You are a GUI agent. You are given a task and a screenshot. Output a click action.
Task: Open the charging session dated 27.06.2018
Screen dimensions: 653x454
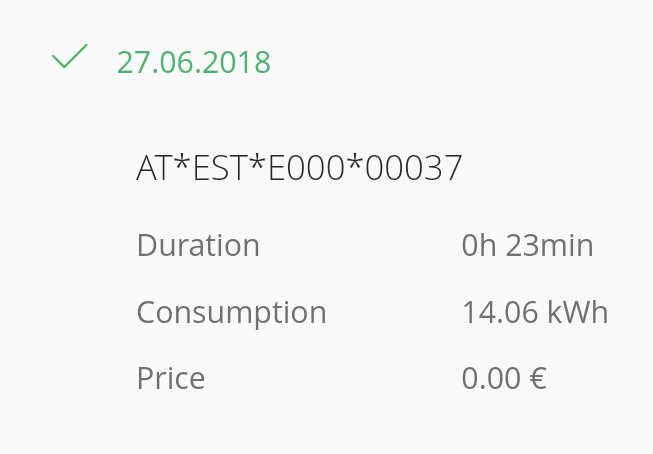coord(193,62)
